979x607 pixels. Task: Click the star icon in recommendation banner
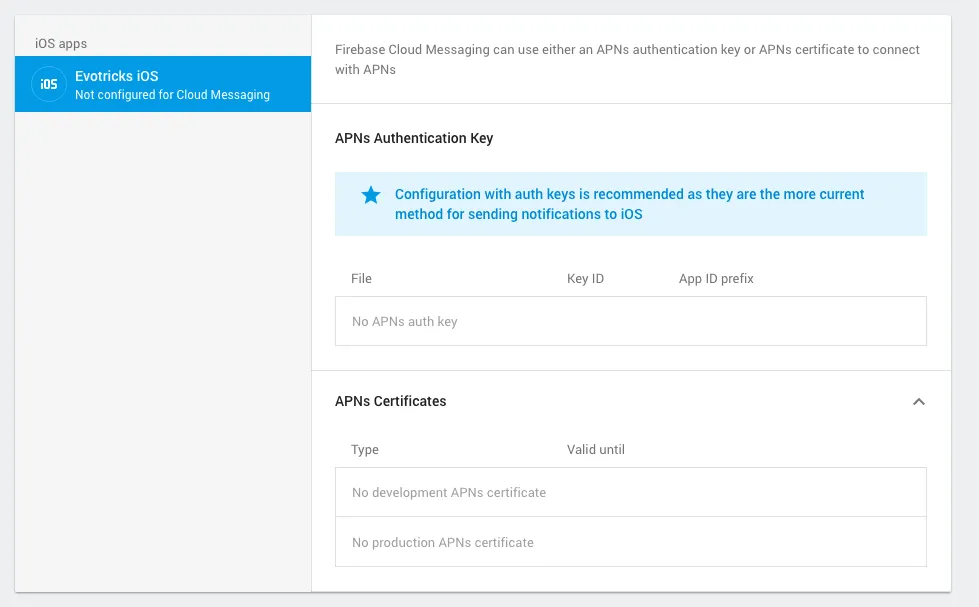pyautogui.click(x=371, y=195)
